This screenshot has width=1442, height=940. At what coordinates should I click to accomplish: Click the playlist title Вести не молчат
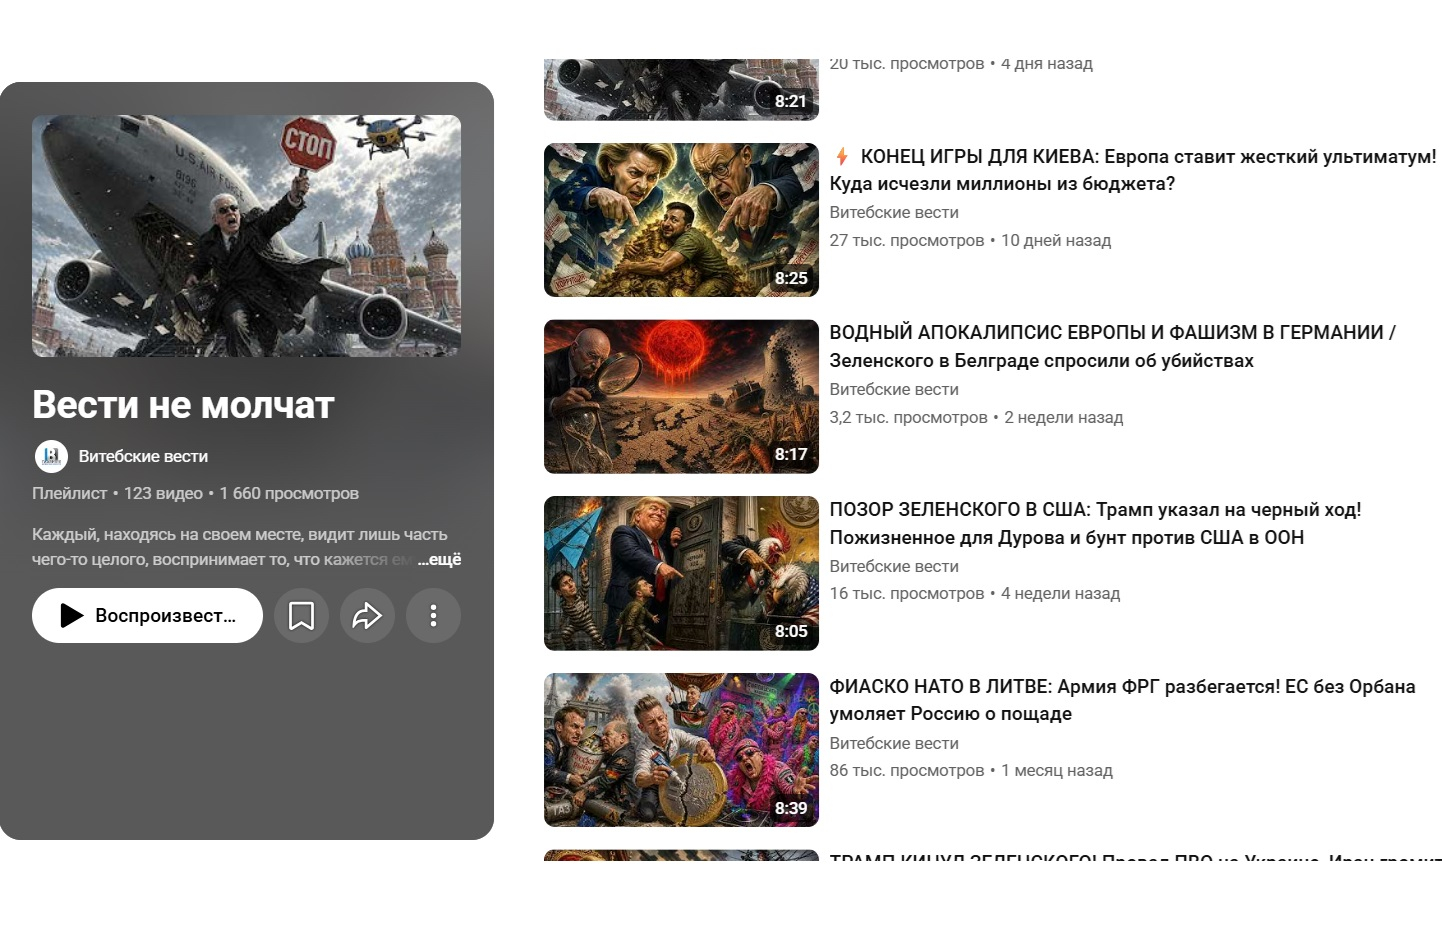click(183, 405)
